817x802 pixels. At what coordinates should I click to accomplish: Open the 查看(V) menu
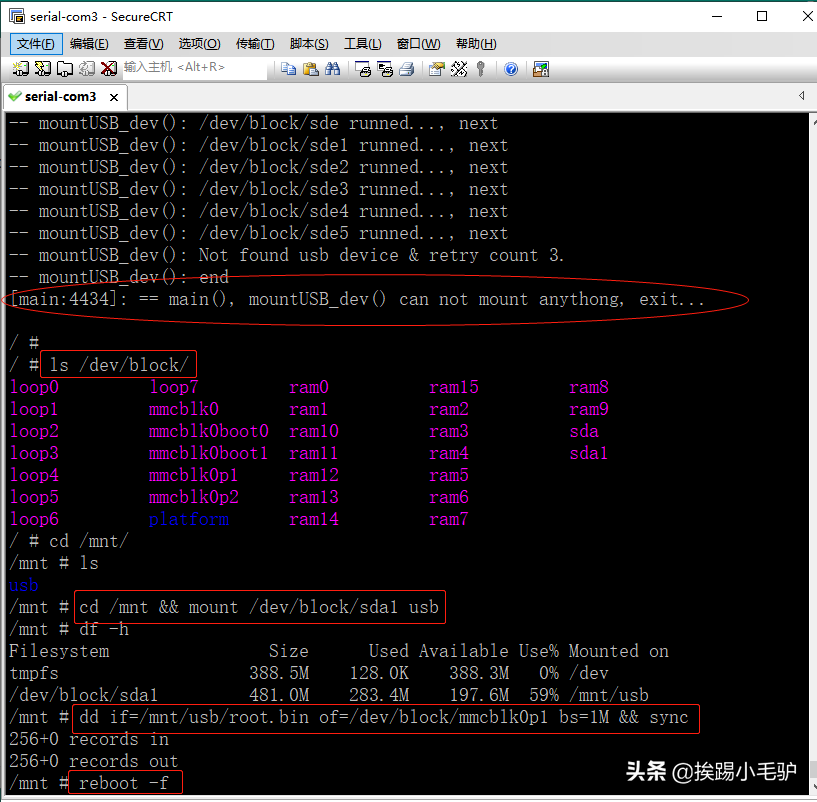coord(143,44)
